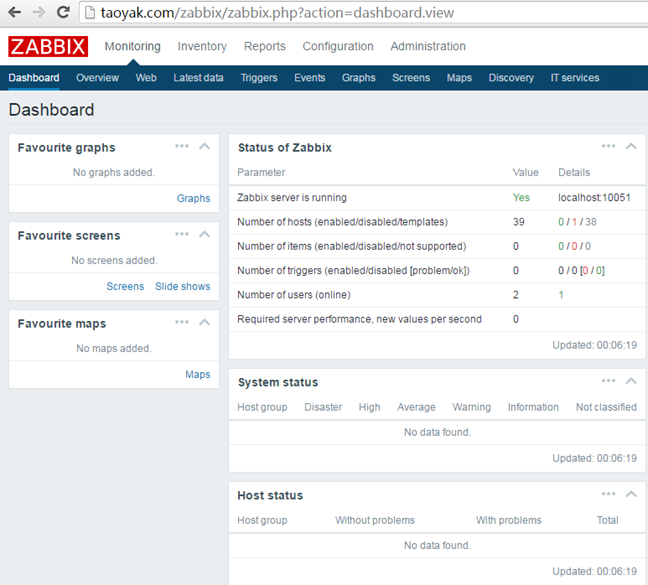Click the 'Without problems' column header
This screenshot has width=648, height=585.
click(375, 521)
